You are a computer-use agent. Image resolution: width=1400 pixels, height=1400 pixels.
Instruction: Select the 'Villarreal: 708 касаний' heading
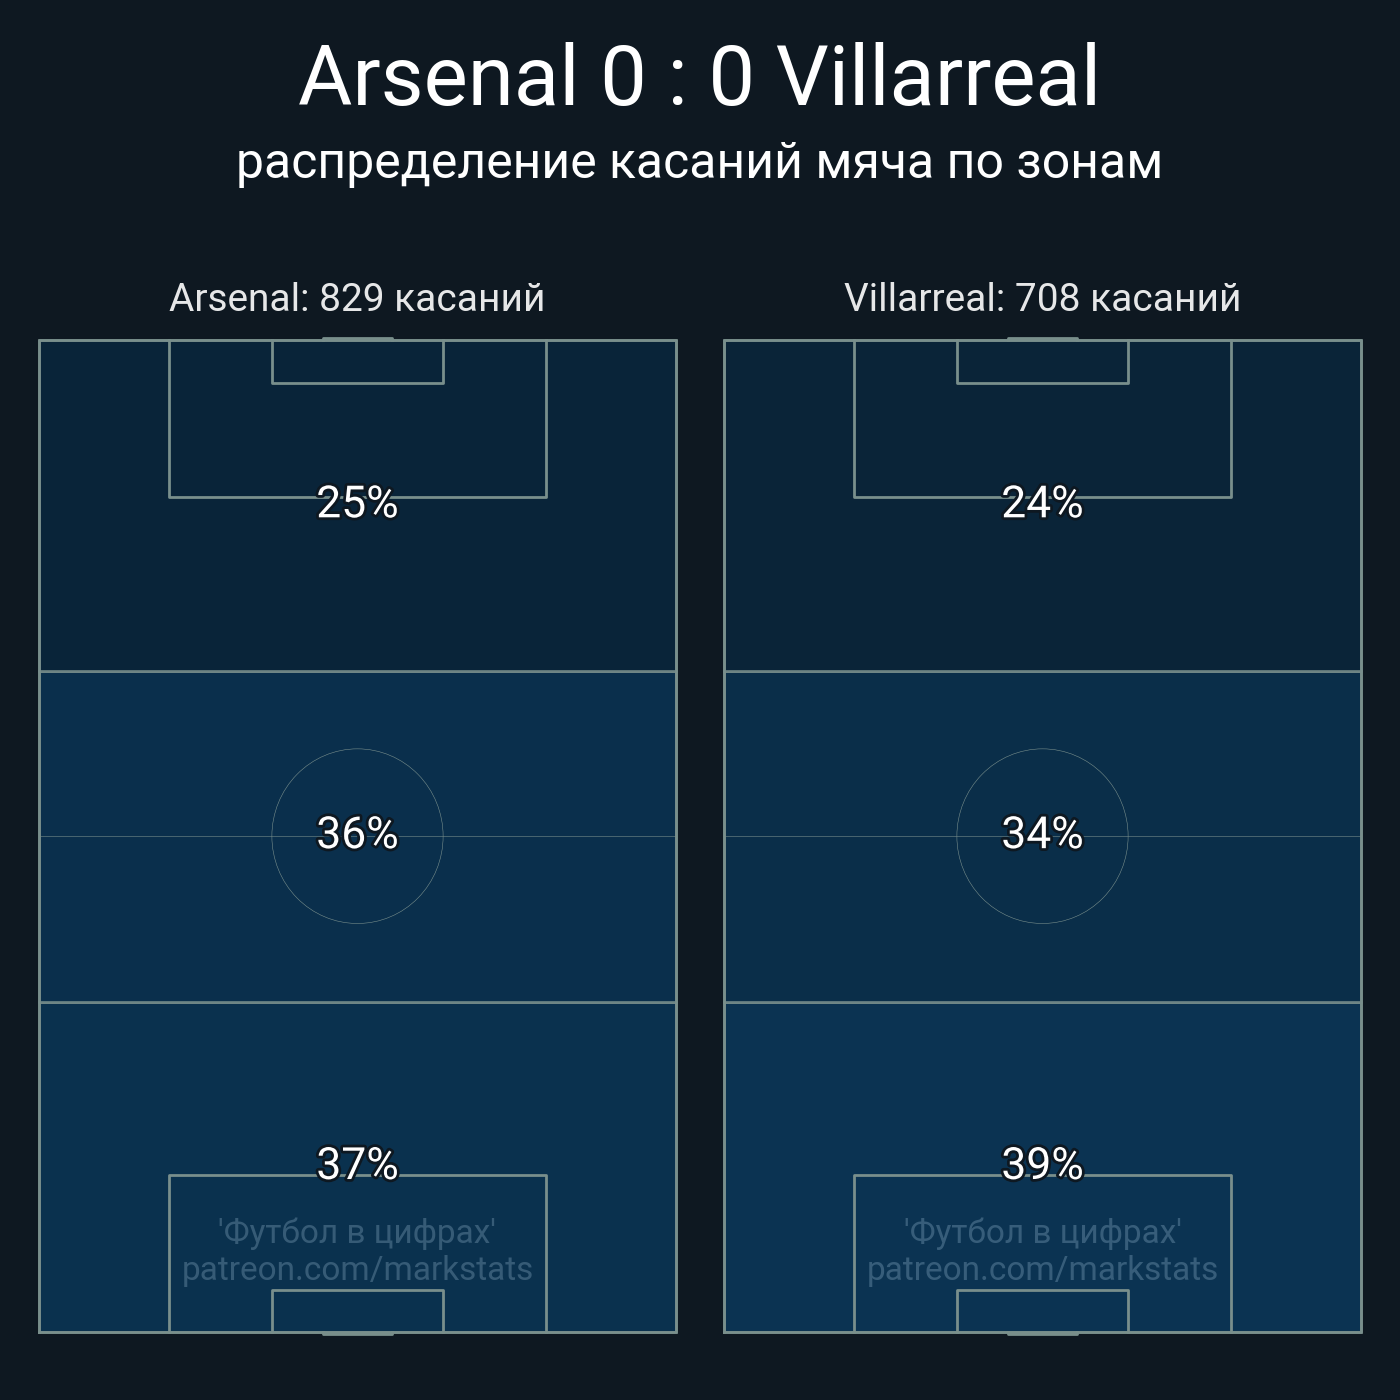coord(1042,298)
